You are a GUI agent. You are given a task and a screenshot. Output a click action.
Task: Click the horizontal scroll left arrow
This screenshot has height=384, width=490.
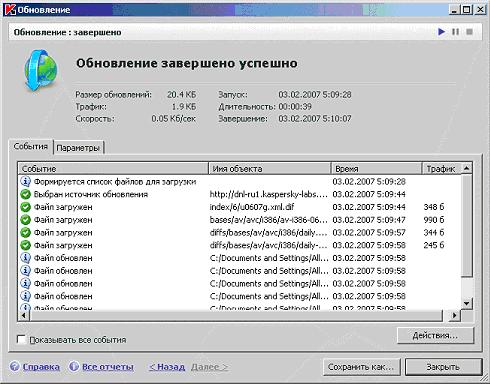pyautogui.click(x=24, y=315)
